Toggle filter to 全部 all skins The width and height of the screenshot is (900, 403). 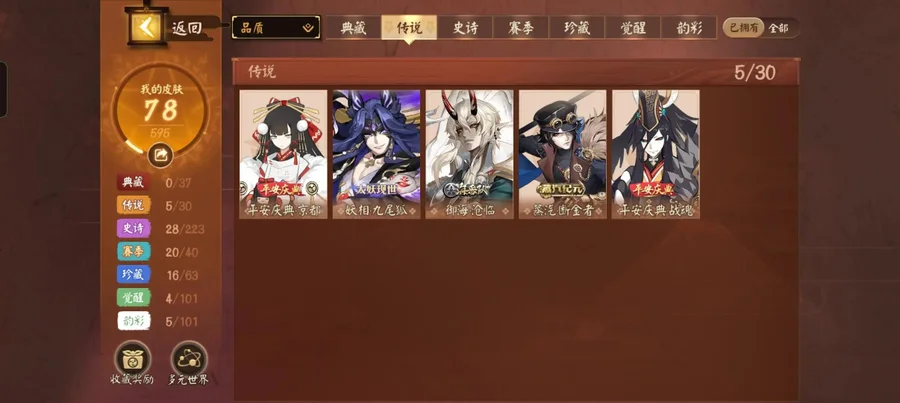779,28
